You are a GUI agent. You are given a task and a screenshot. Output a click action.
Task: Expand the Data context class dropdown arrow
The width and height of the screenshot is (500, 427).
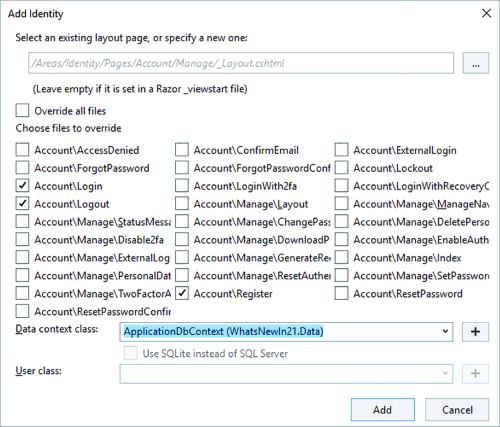[x=445, y=331]
